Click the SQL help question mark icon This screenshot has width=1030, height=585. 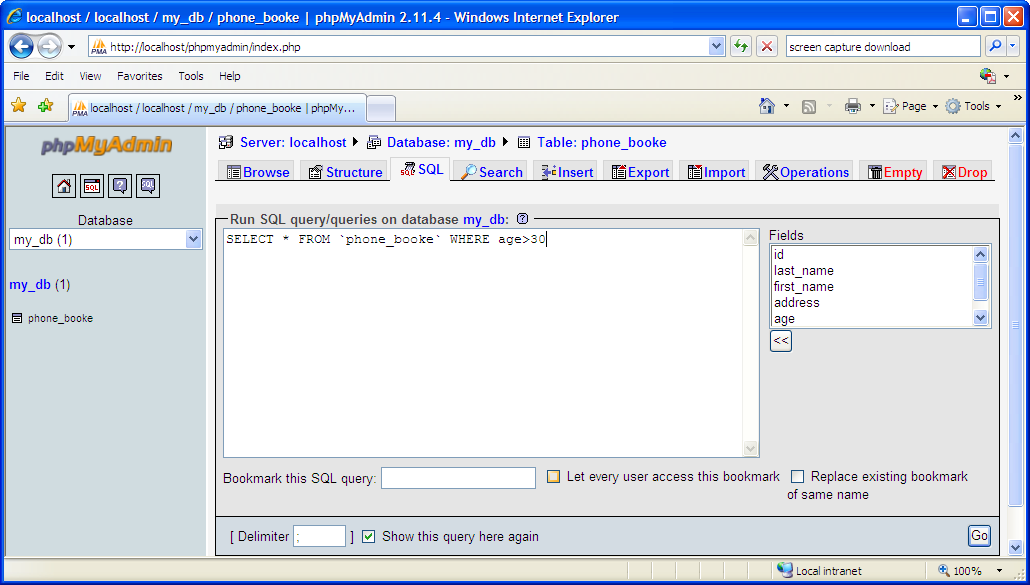522,219
